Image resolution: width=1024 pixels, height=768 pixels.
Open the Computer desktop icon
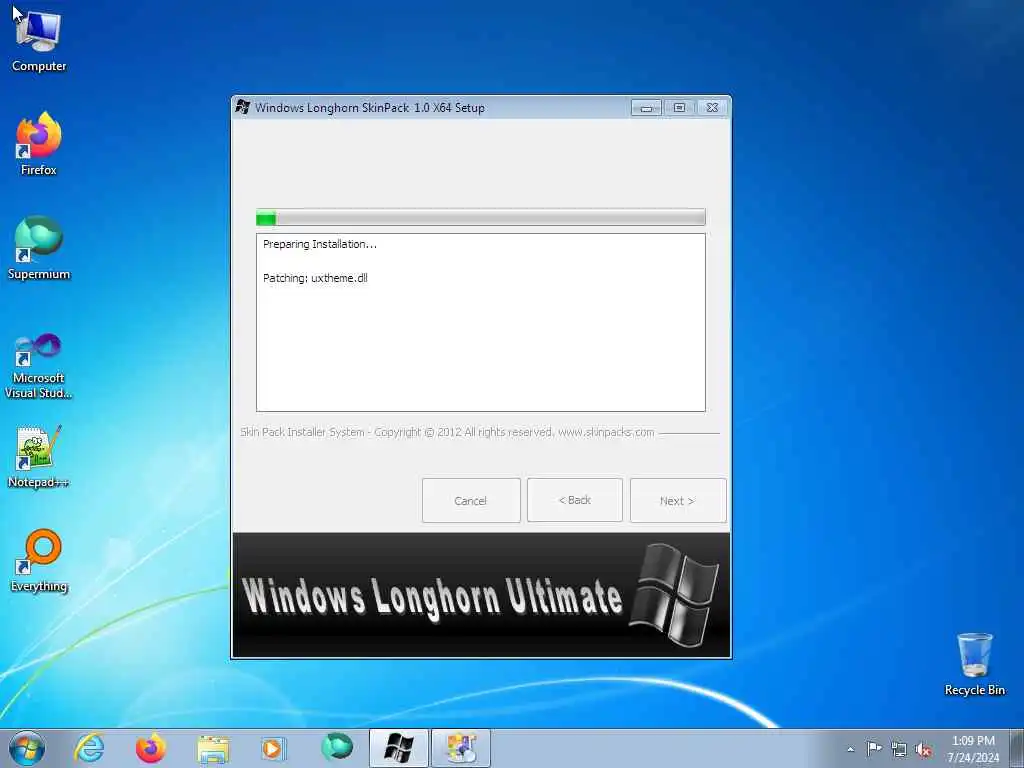(x=39, y=39)
